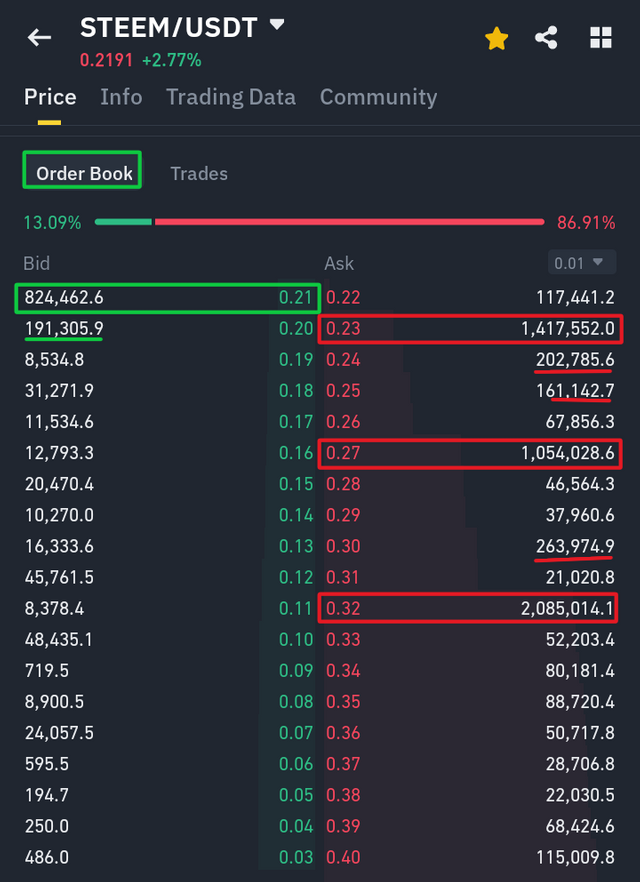Select ask amount 21,020.8
The height and width of the screenshot is (882, 640).
580,578
